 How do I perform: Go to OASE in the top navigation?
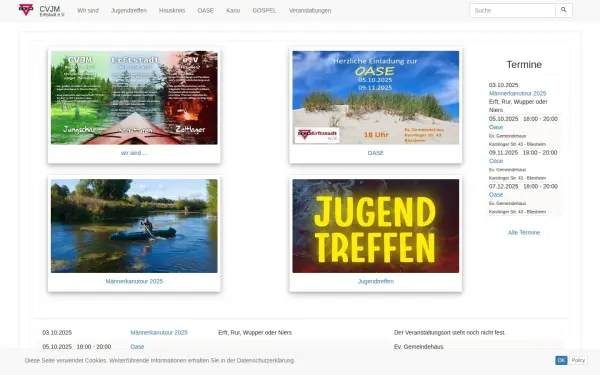(x=205, y=11)
